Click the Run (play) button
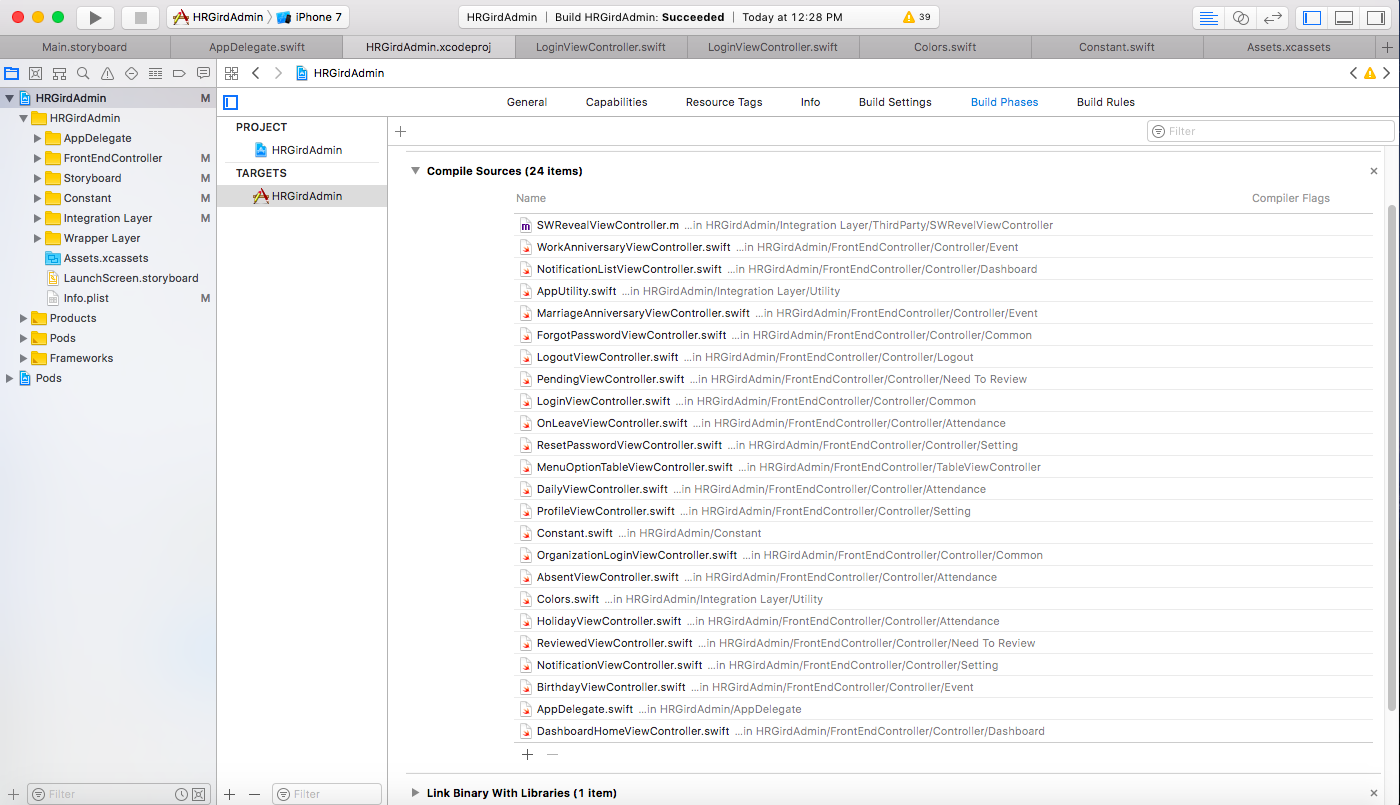 (95, 17)
